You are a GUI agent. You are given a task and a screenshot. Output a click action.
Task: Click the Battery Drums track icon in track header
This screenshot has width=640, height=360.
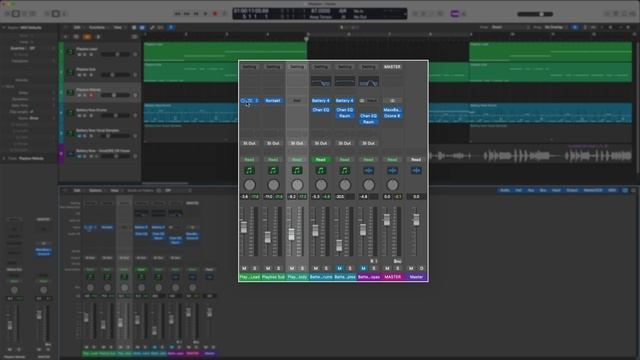[x=70, y=113]
